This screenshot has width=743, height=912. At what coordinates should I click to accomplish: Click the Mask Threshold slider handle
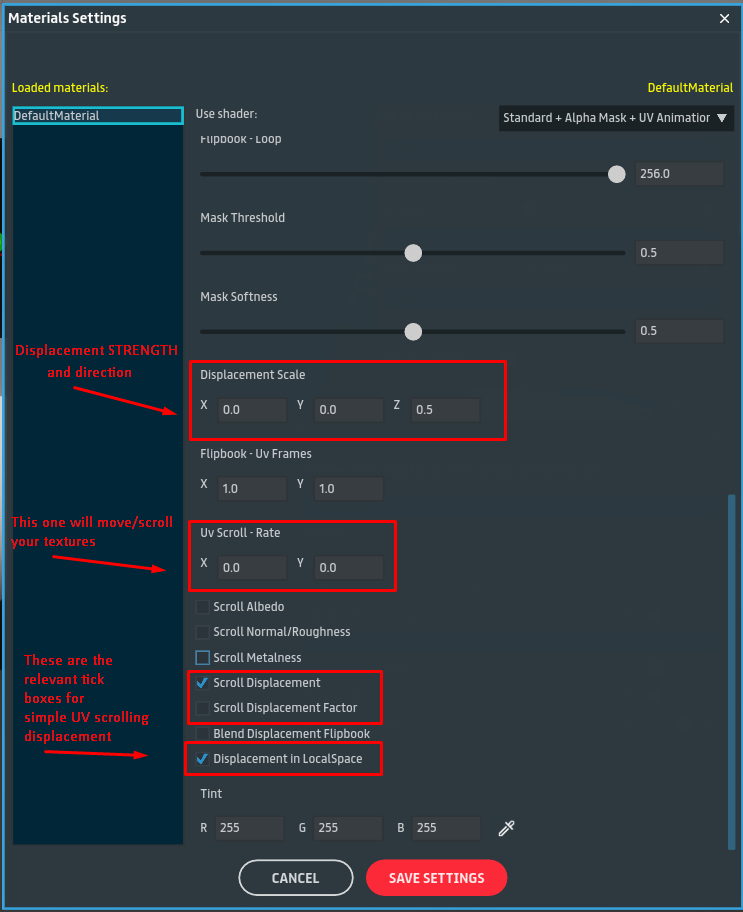413,253
